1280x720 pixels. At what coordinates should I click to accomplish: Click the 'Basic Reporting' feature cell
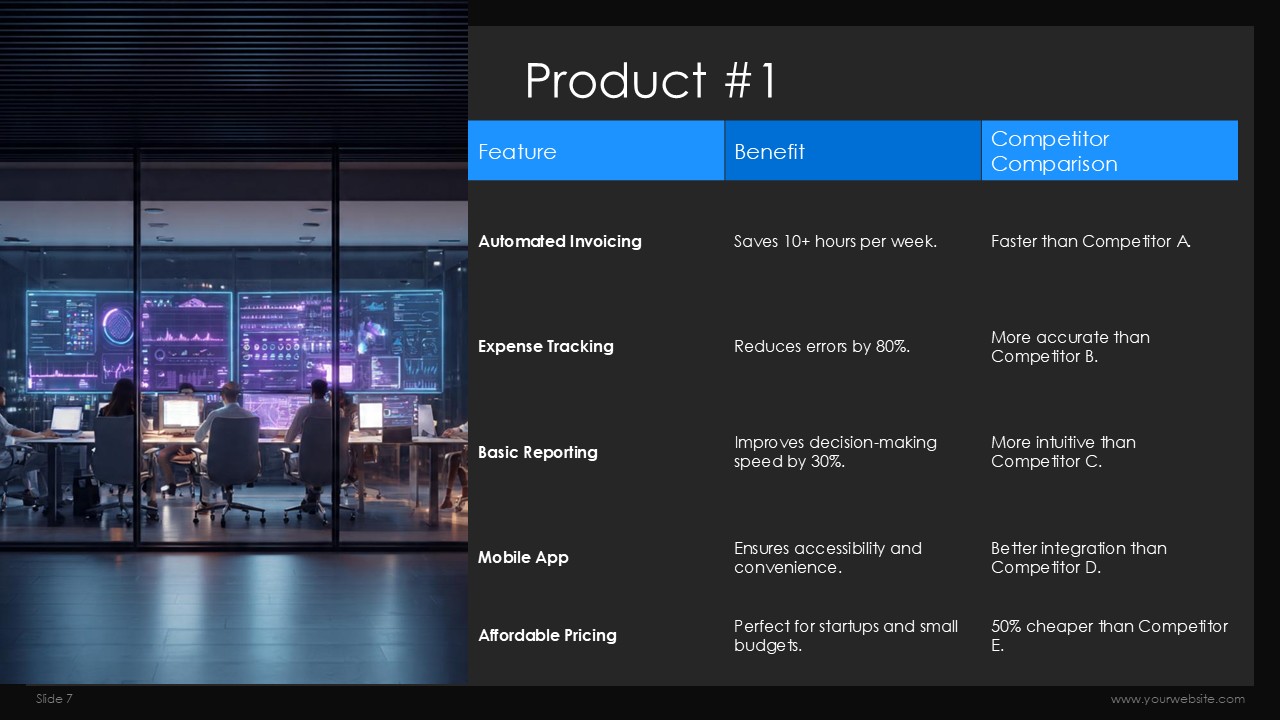(538, 452)
